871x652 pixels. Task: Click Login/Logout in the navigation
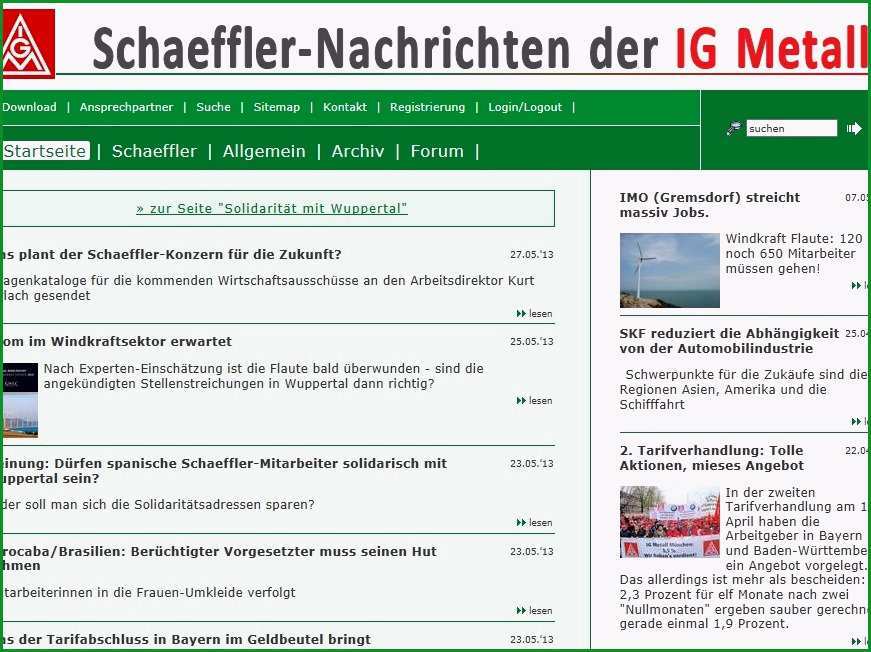(525, 107)
